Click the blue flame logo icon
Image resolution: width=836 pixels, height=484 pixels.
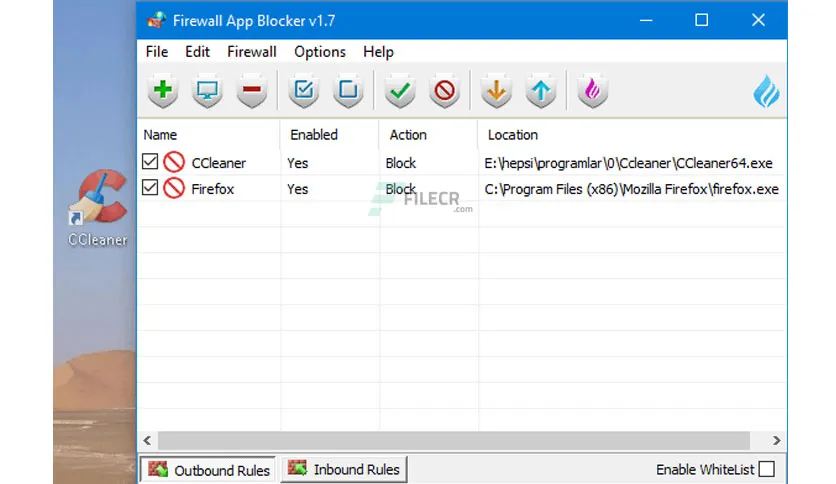tap(766, 91)
